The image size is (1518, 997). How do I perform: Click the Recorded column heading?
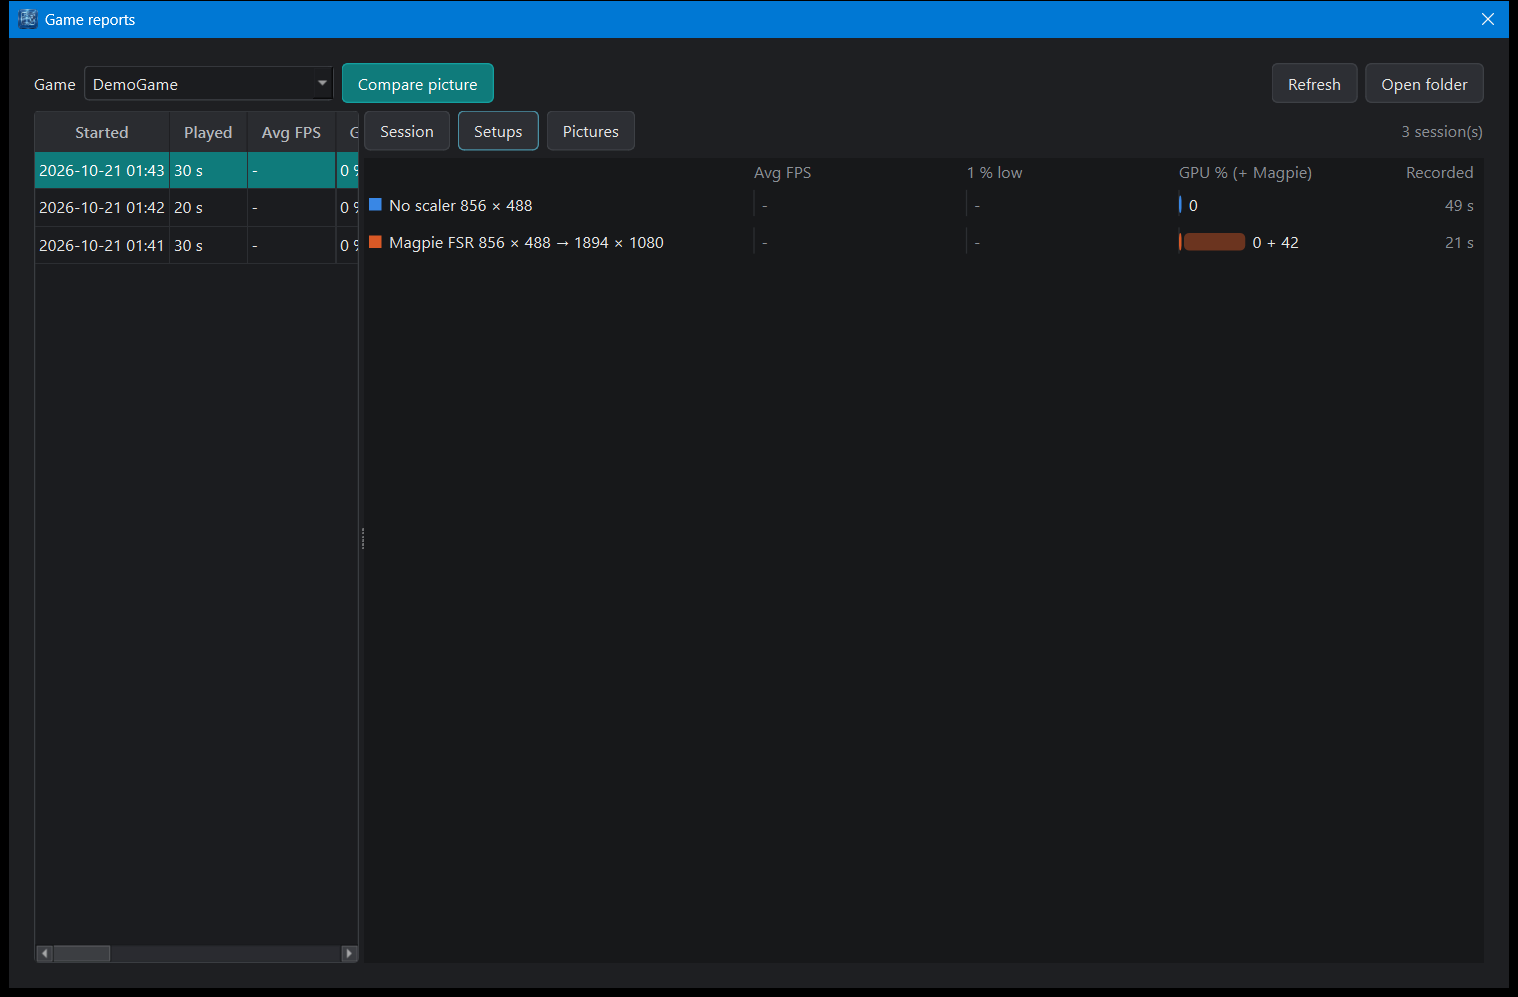pyautogui.click(x=1439, y=172)
